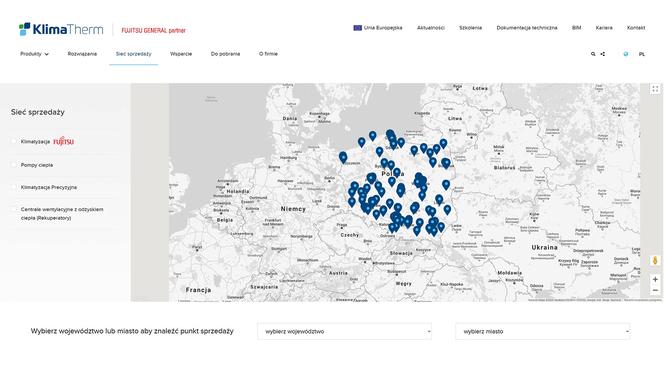Click the Fujitsu General partner logo
Image resolution: width=664 pixels, height=373 pixels.
[x=153, y=30]
